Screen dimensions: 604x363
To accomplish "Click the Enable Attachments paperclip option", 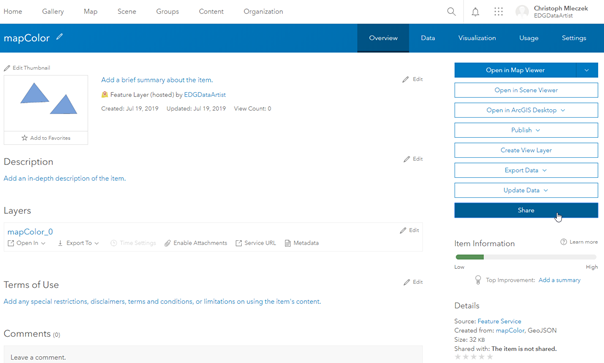I will tap(196, 243).
